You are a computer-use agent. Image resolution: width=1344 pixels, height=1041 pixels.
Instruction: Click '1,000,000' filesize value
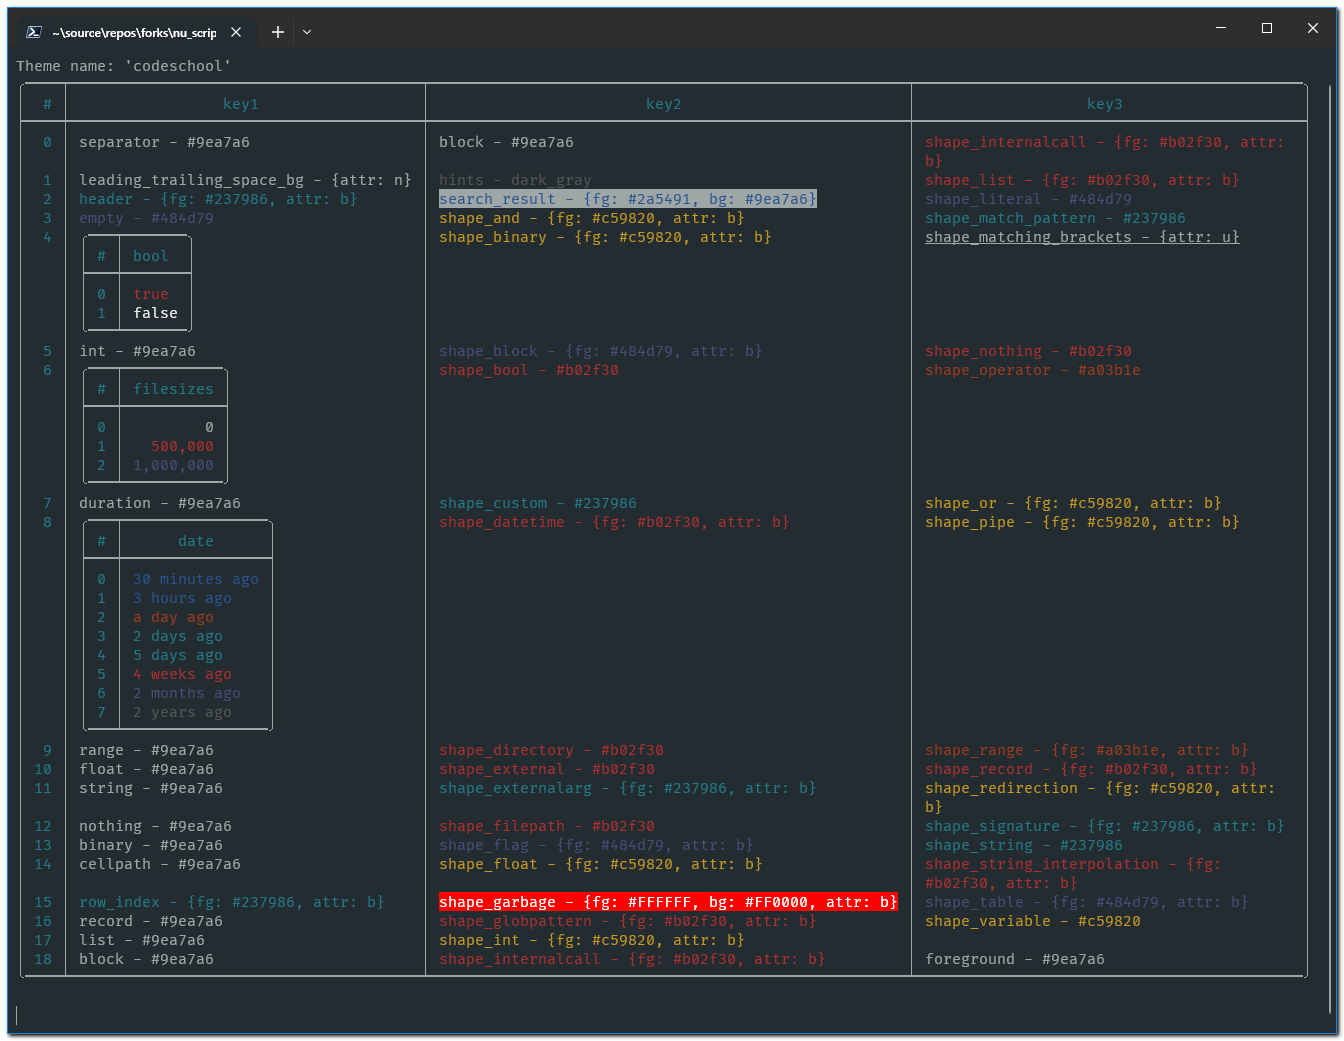coord(174,465)
